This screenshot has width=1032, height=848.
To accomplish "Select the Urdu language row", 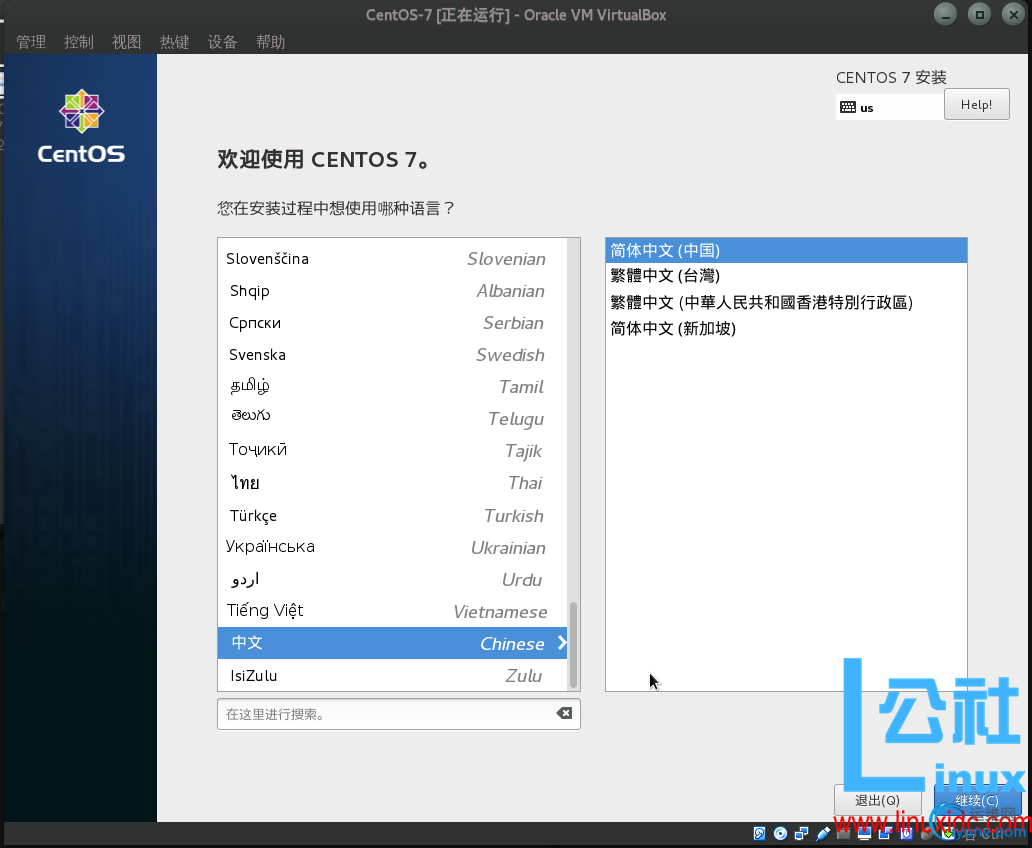I will click(392, 579).
